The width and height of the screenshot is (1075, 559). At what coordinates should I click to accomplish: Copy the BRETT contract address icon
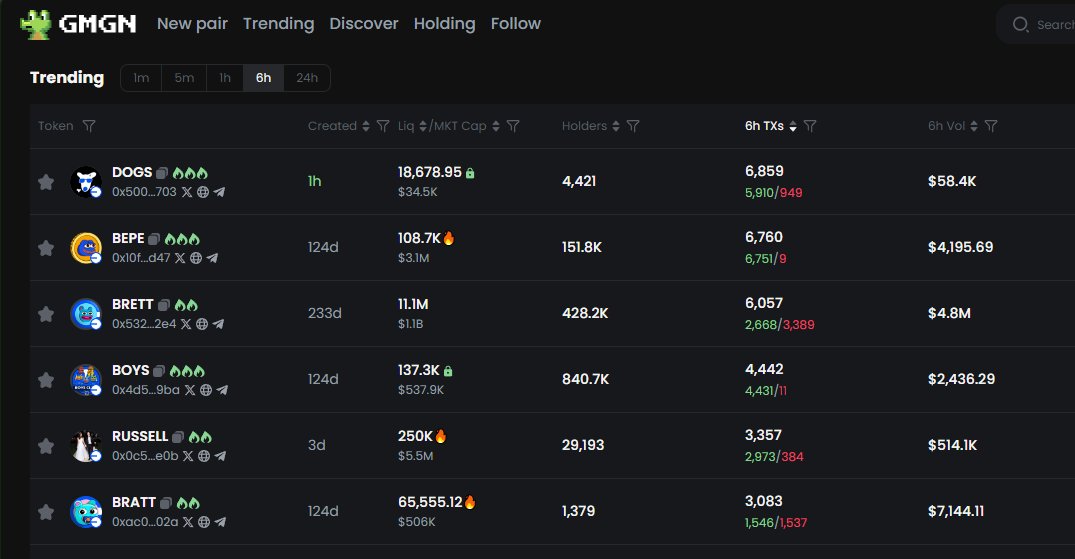pos(164,305)
